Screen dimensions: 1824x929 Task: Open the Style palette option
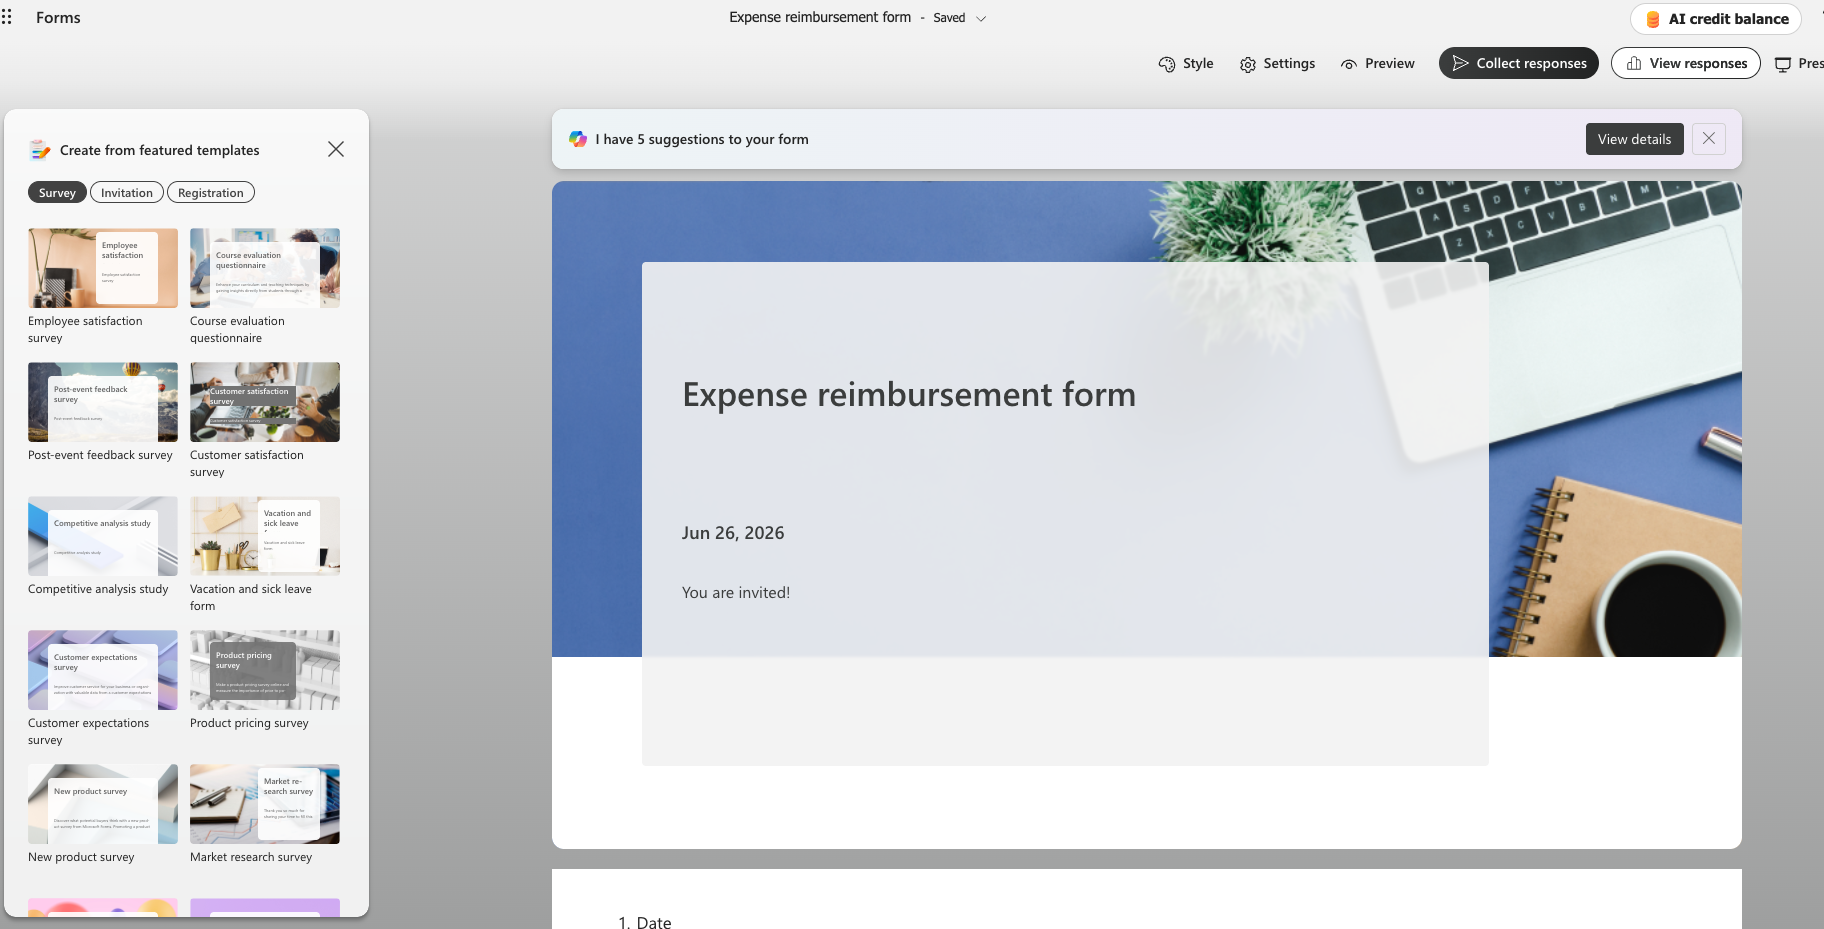pos(1186,64)
